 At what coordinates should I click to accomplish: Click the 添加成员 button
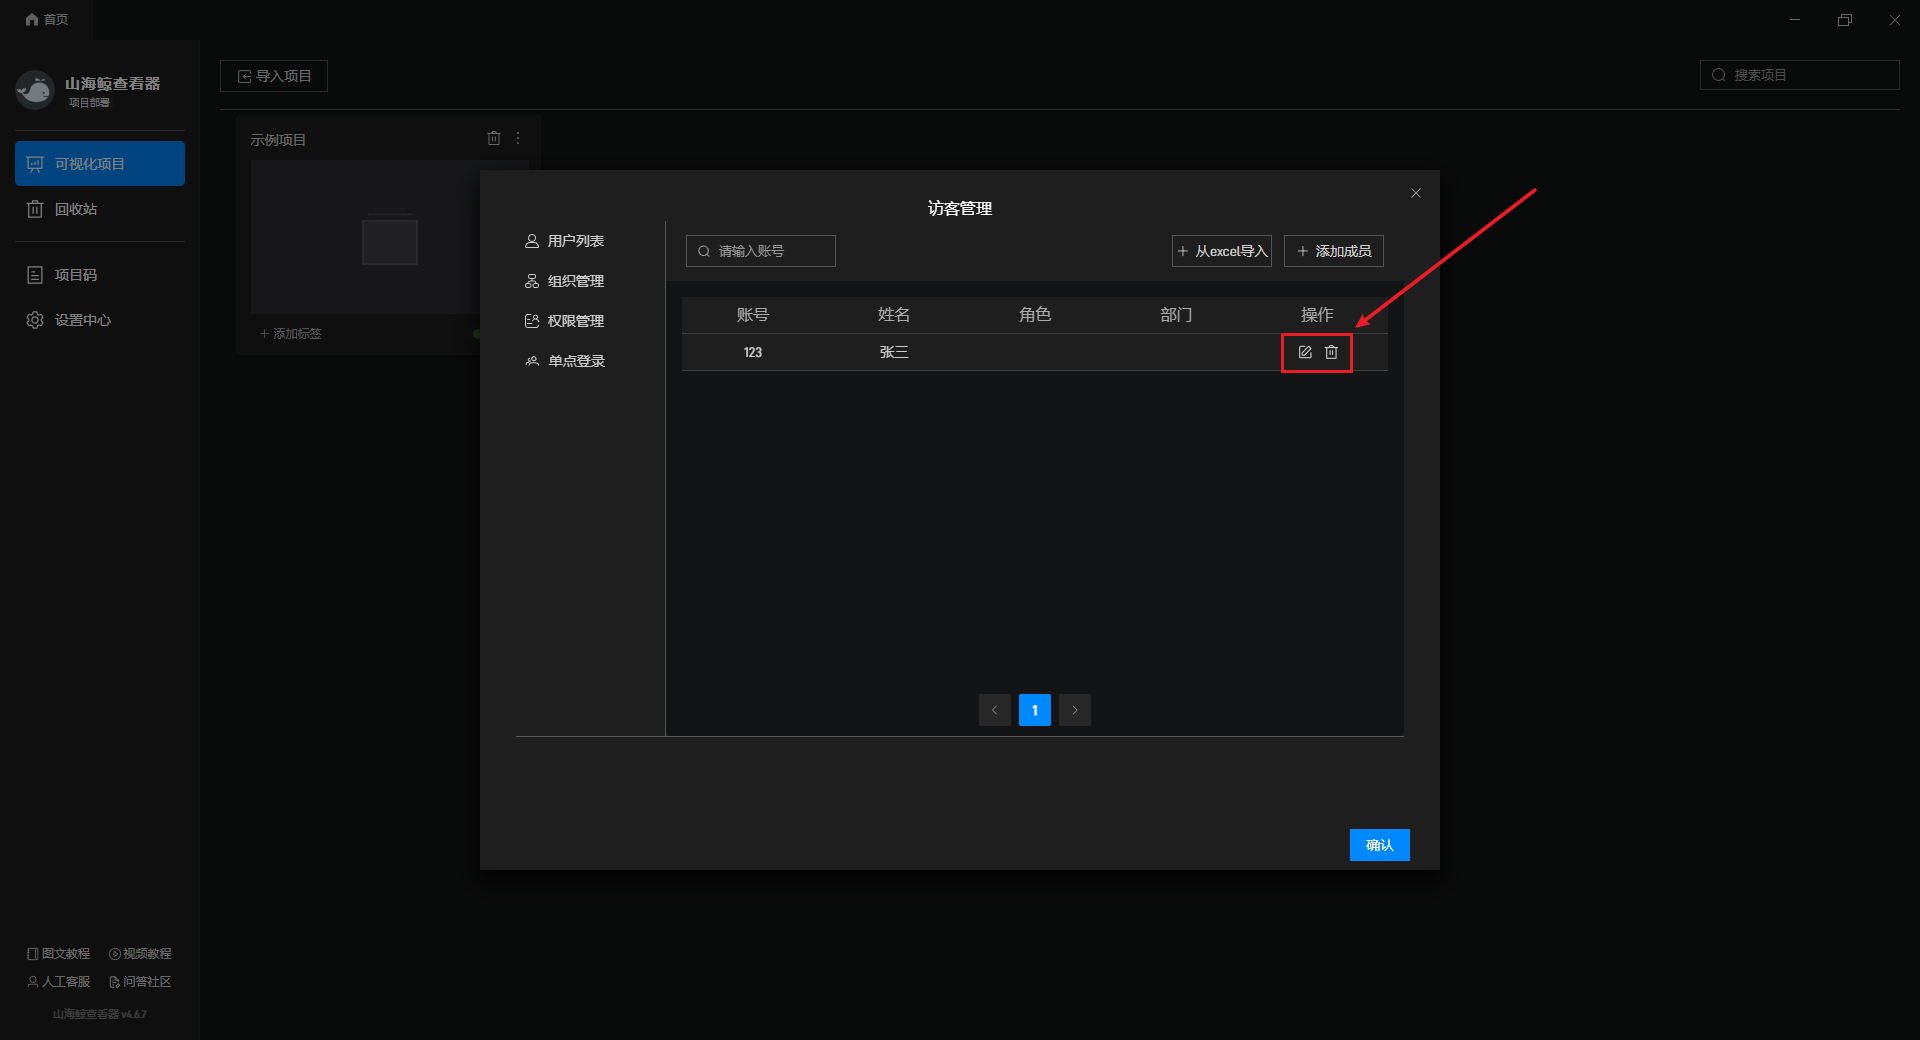(1333, 251)
